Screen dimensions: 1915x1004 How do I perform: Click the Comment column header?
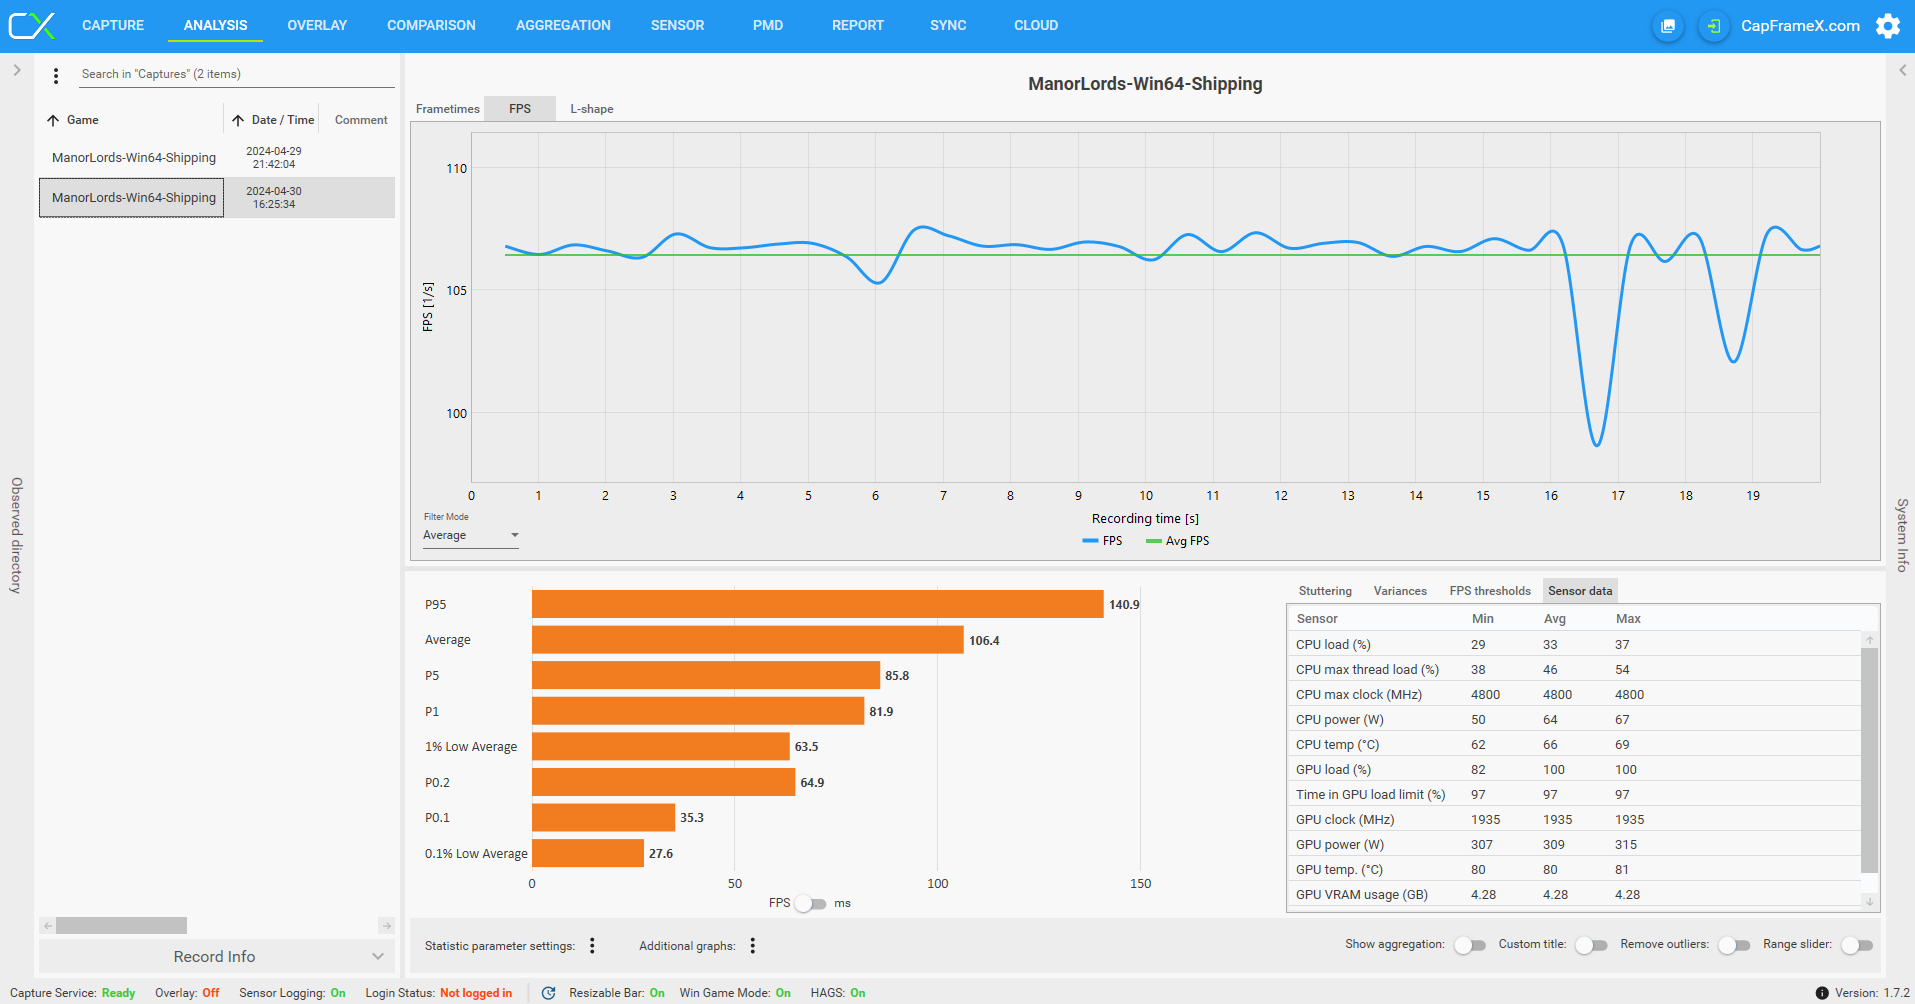click(361, 120)
